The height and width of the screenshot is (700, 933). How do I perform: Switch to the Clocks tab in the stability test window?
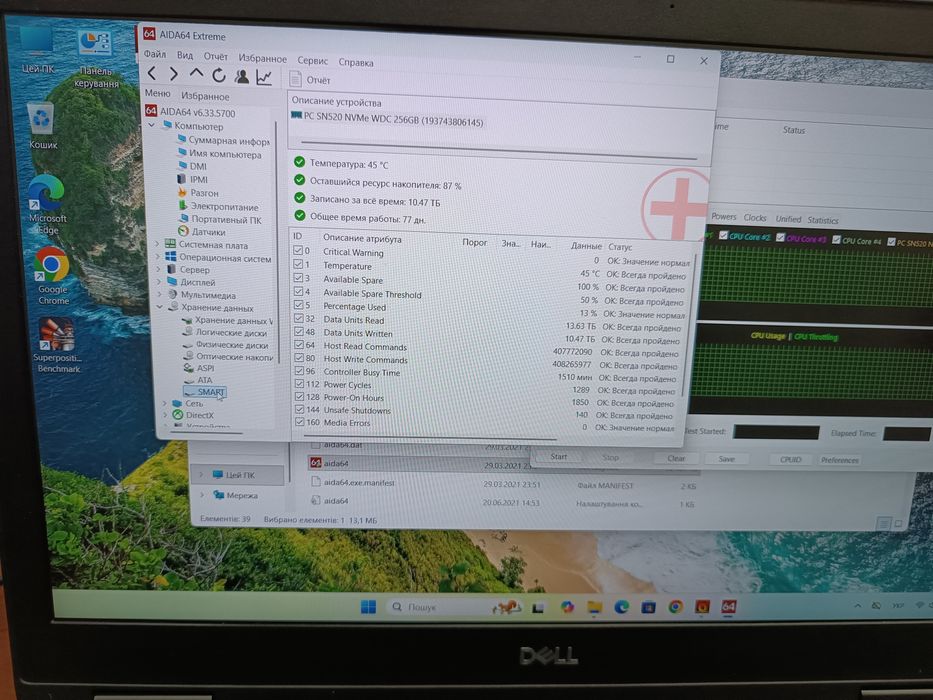[755, 218]
